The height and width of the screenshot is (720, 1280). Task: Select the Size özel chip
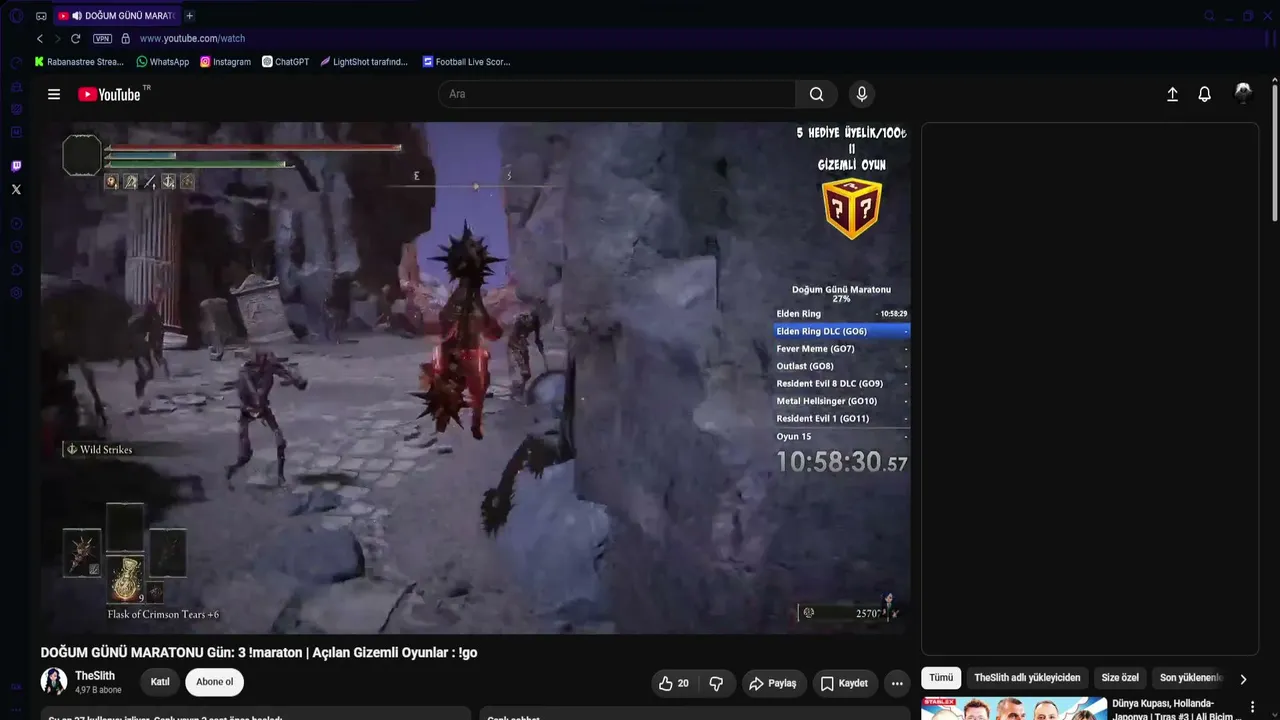(x=1120, y=678)
